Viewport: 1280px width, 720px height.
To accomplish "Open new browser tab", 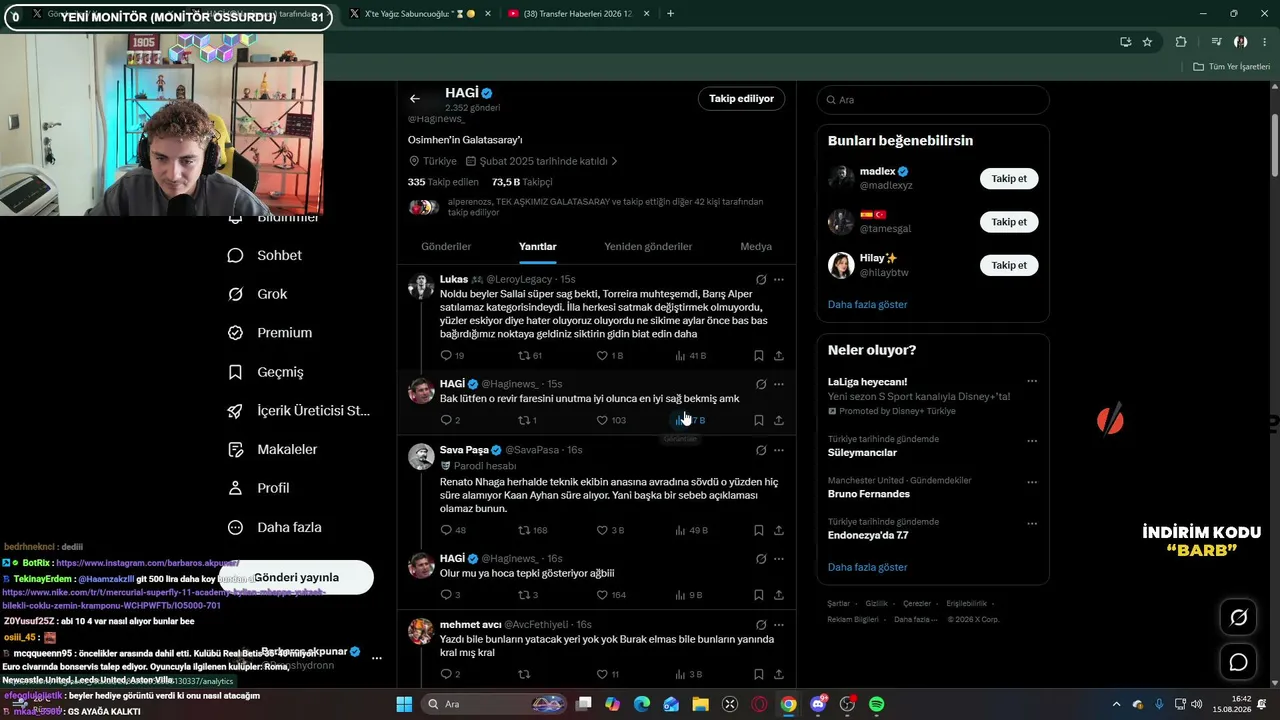I will pos(670,13).
